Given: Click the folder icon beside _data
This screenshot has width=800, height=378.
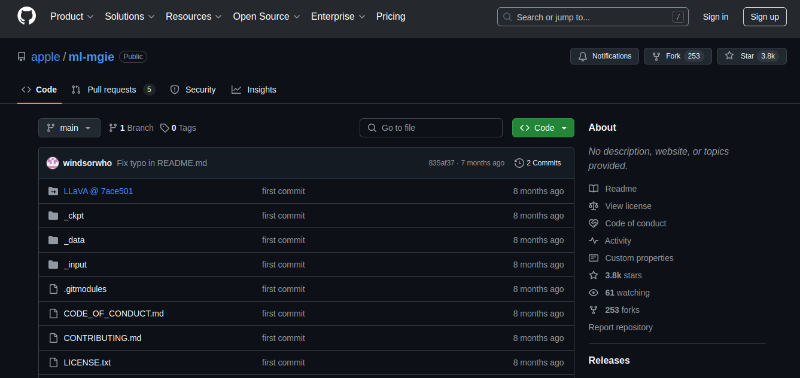Looking at the screenshot, I should [x=53, y=240].
